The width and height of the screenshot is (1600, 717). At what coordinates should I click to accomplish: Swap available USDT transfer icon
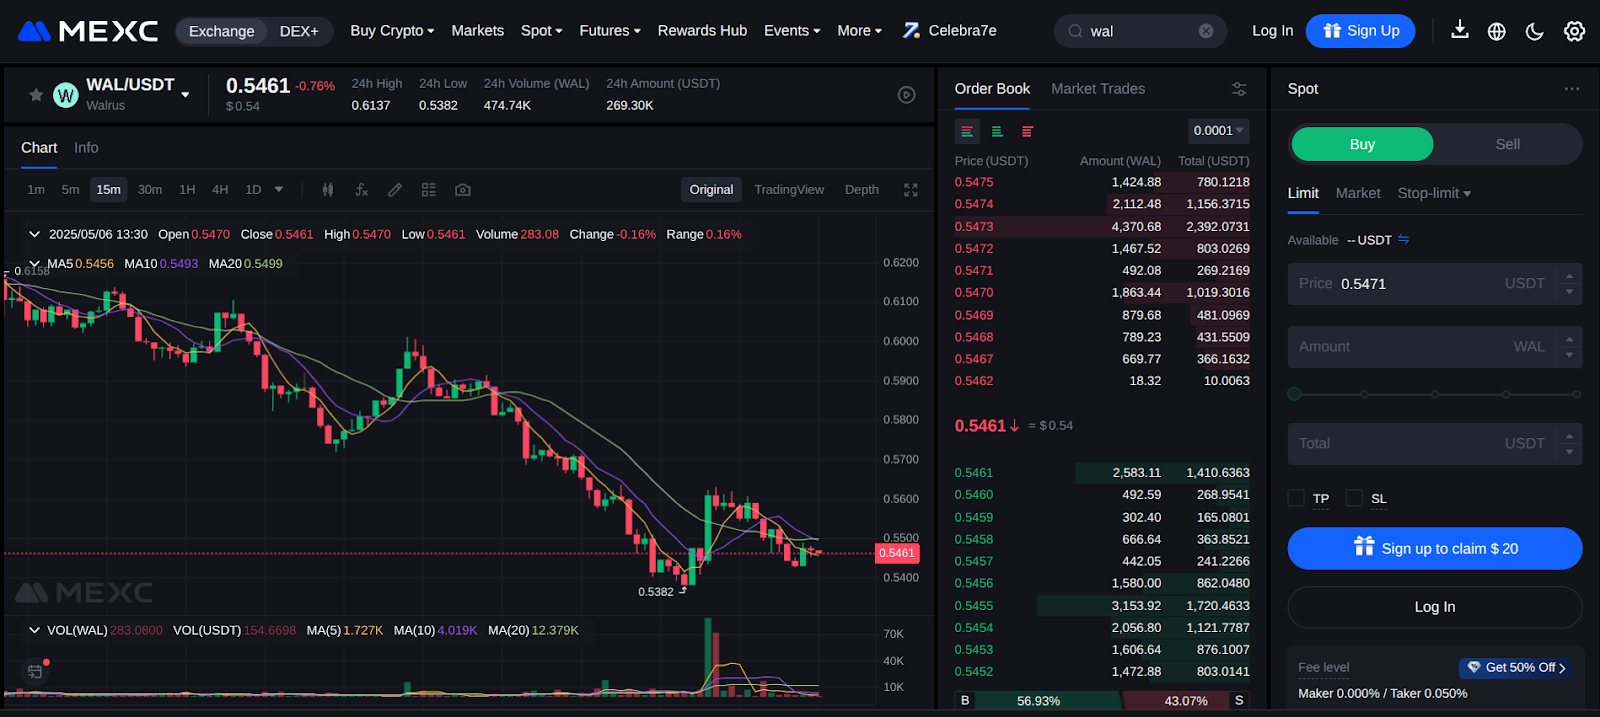tap(1404, 240)
